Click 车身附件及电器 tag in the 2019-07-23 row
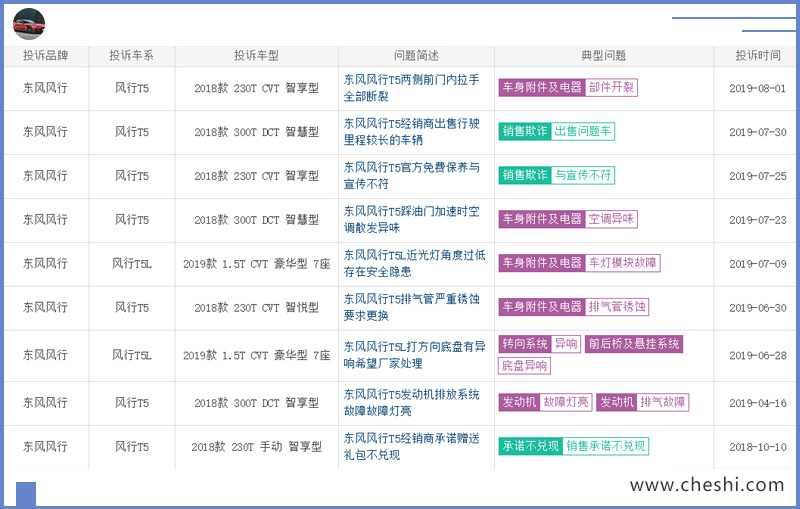The height and width of the screenshot is (509, 800). tap(542, 219)
